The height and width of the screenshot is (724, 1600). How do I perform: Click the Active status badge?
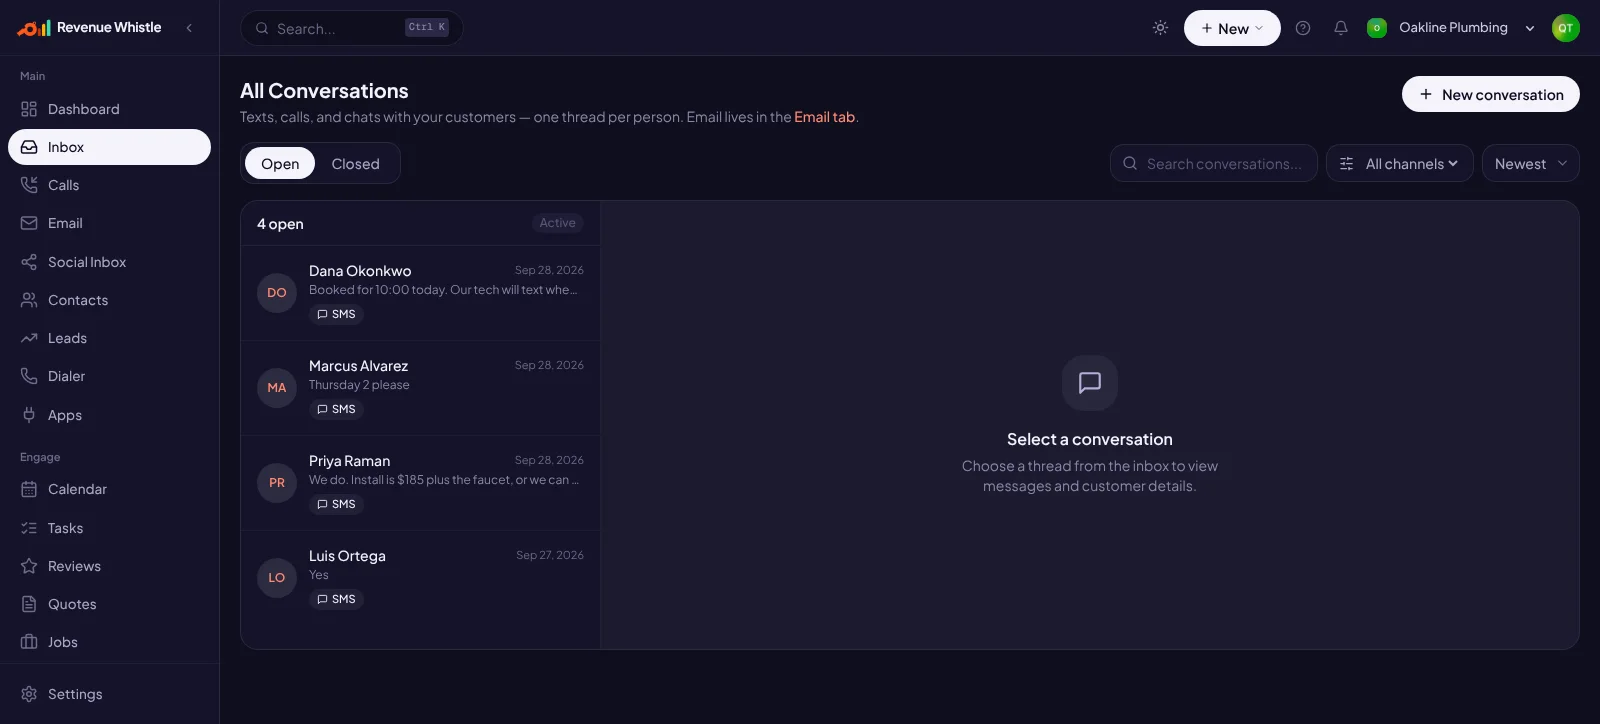(557, 223)
